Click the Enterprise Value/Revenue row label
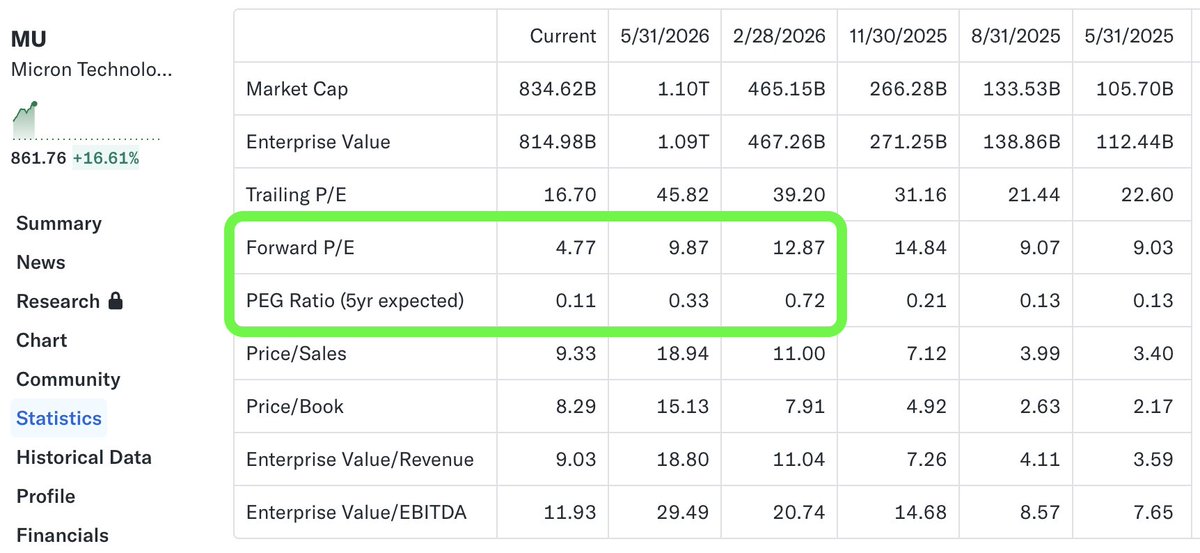1200x553 pixels. point(360,459)
